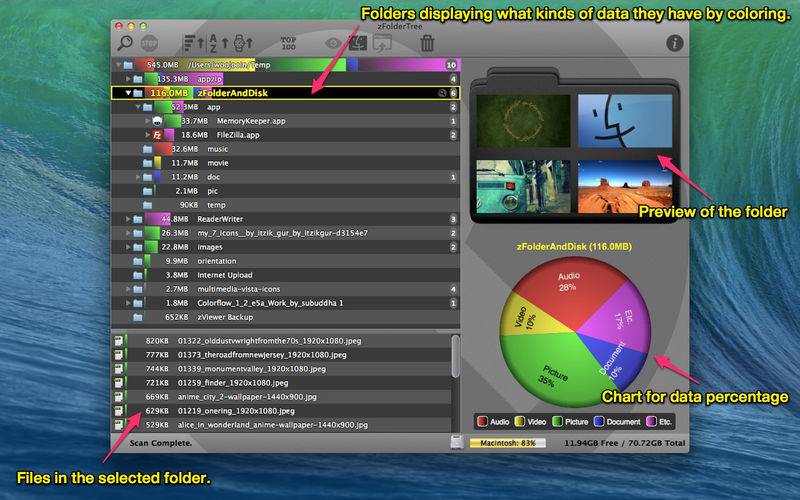Expand the ReaderWriter folder
800x500 pixels.
click(x=128, y=219)
